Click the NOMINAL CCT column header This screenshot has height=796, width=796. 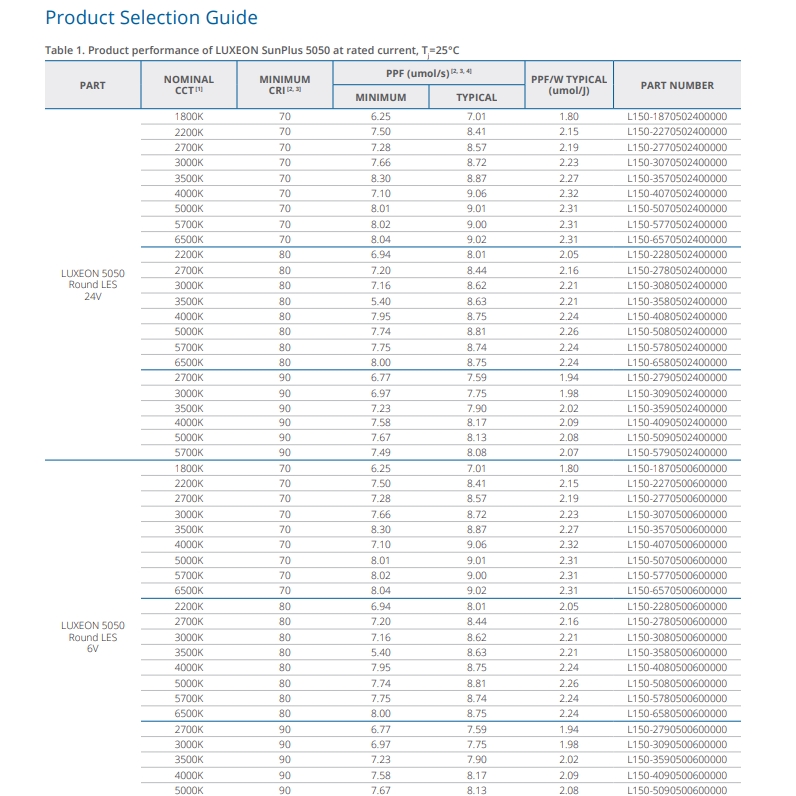coord(189,85)
